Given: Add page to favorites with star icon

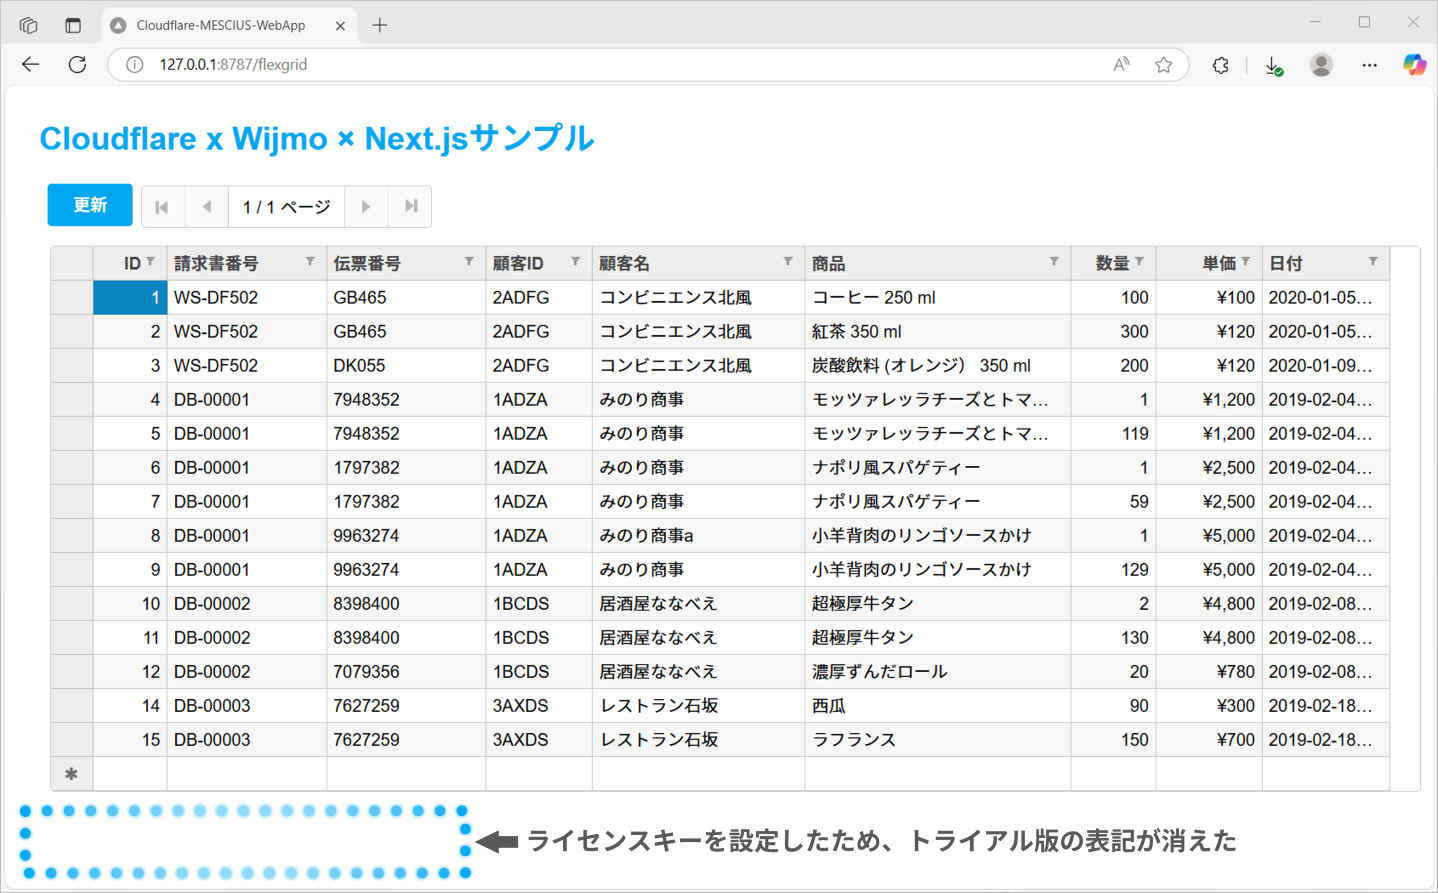Looking at the screenshot, I should coord(1163,65).
